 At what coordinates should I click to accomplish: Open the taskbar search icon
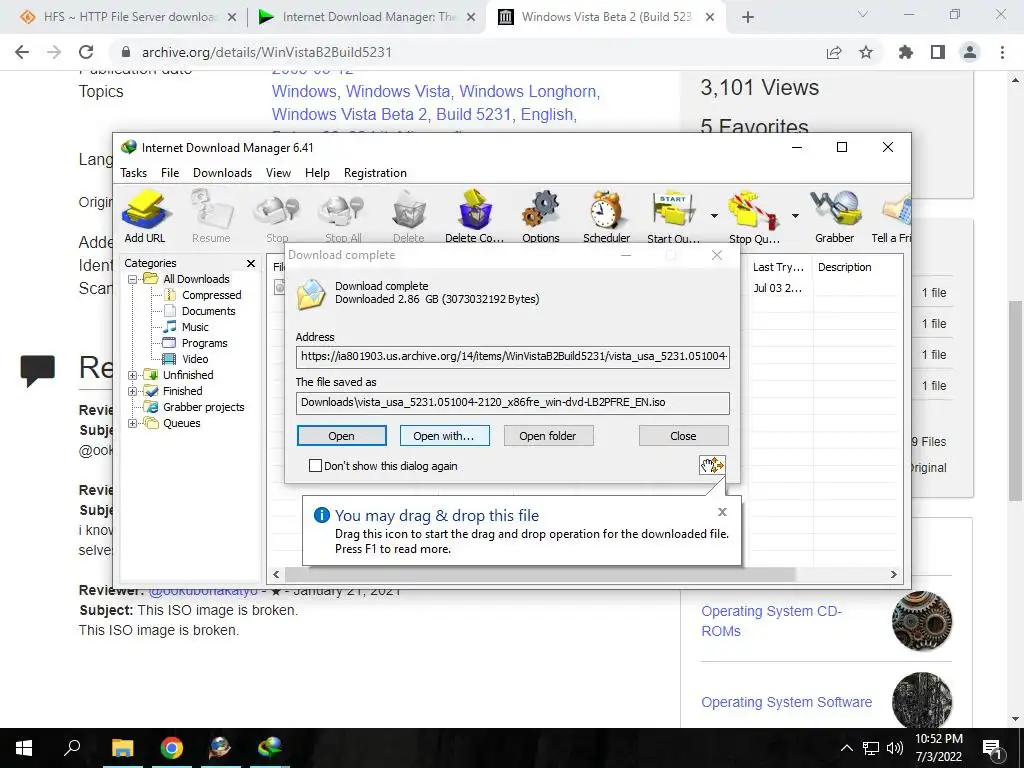pyautogui.click(x=72, y=748)
